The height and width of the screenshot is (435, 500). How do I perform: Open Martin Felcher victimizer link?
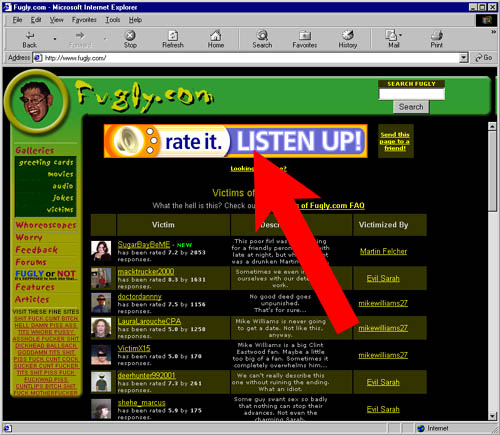(383, 251)
